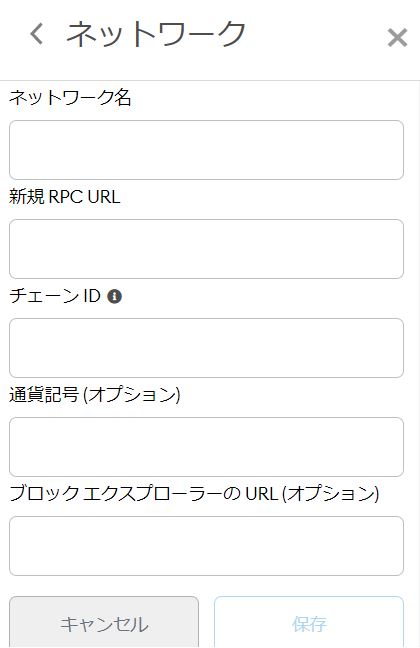Close the ネットワーク panel with the X
Image resolution: width=420 pixels, height=648 pixels.
tap(397, 38)
